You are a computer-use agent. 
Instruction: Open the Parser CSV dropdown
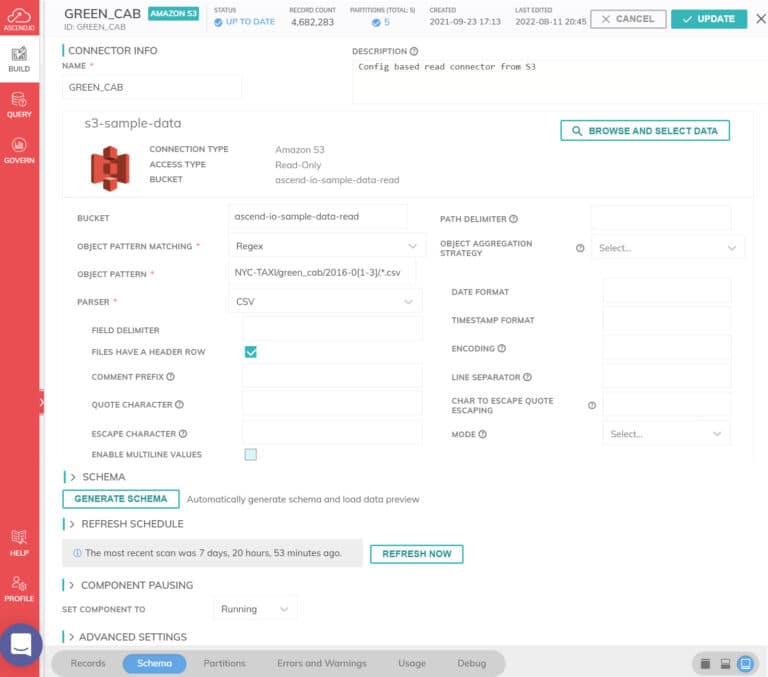325,302
